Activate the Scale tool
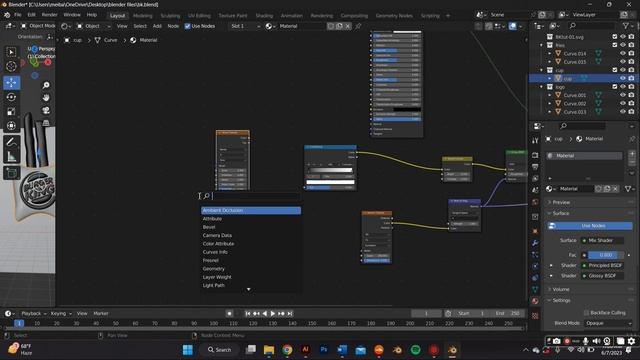Image resolution: width=640 pixels, height=360 pixels. [x=11, y=111]
